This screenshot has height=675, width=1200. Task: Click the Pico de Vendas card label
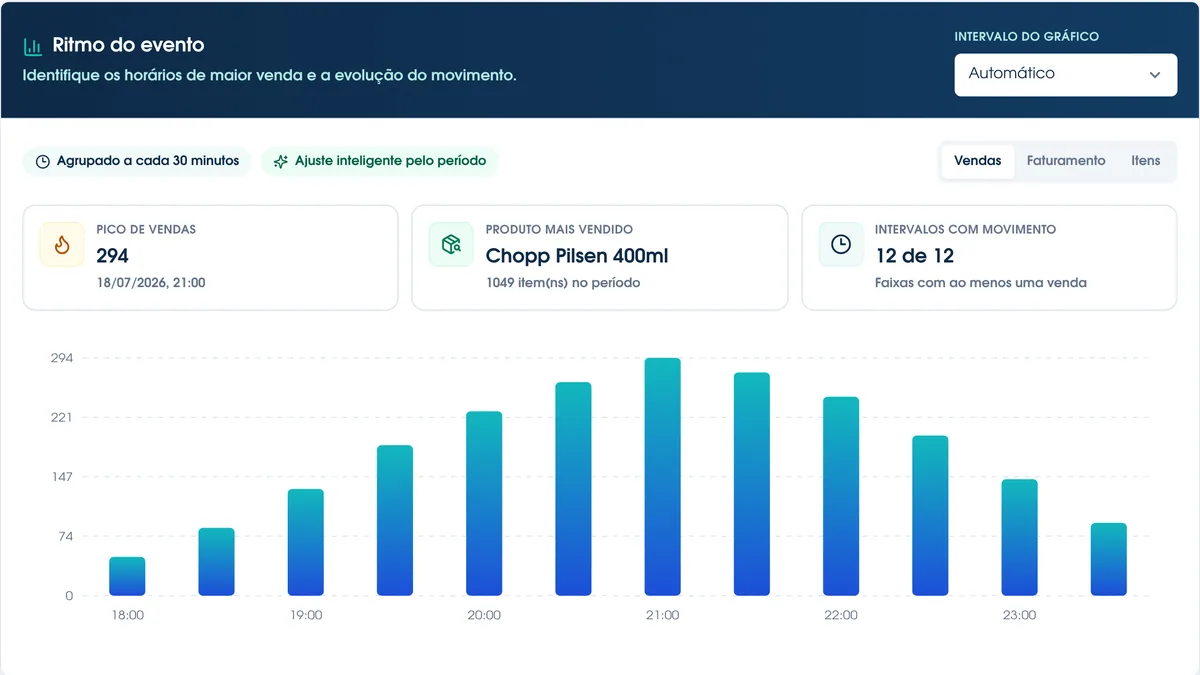(x=146, y=229)
